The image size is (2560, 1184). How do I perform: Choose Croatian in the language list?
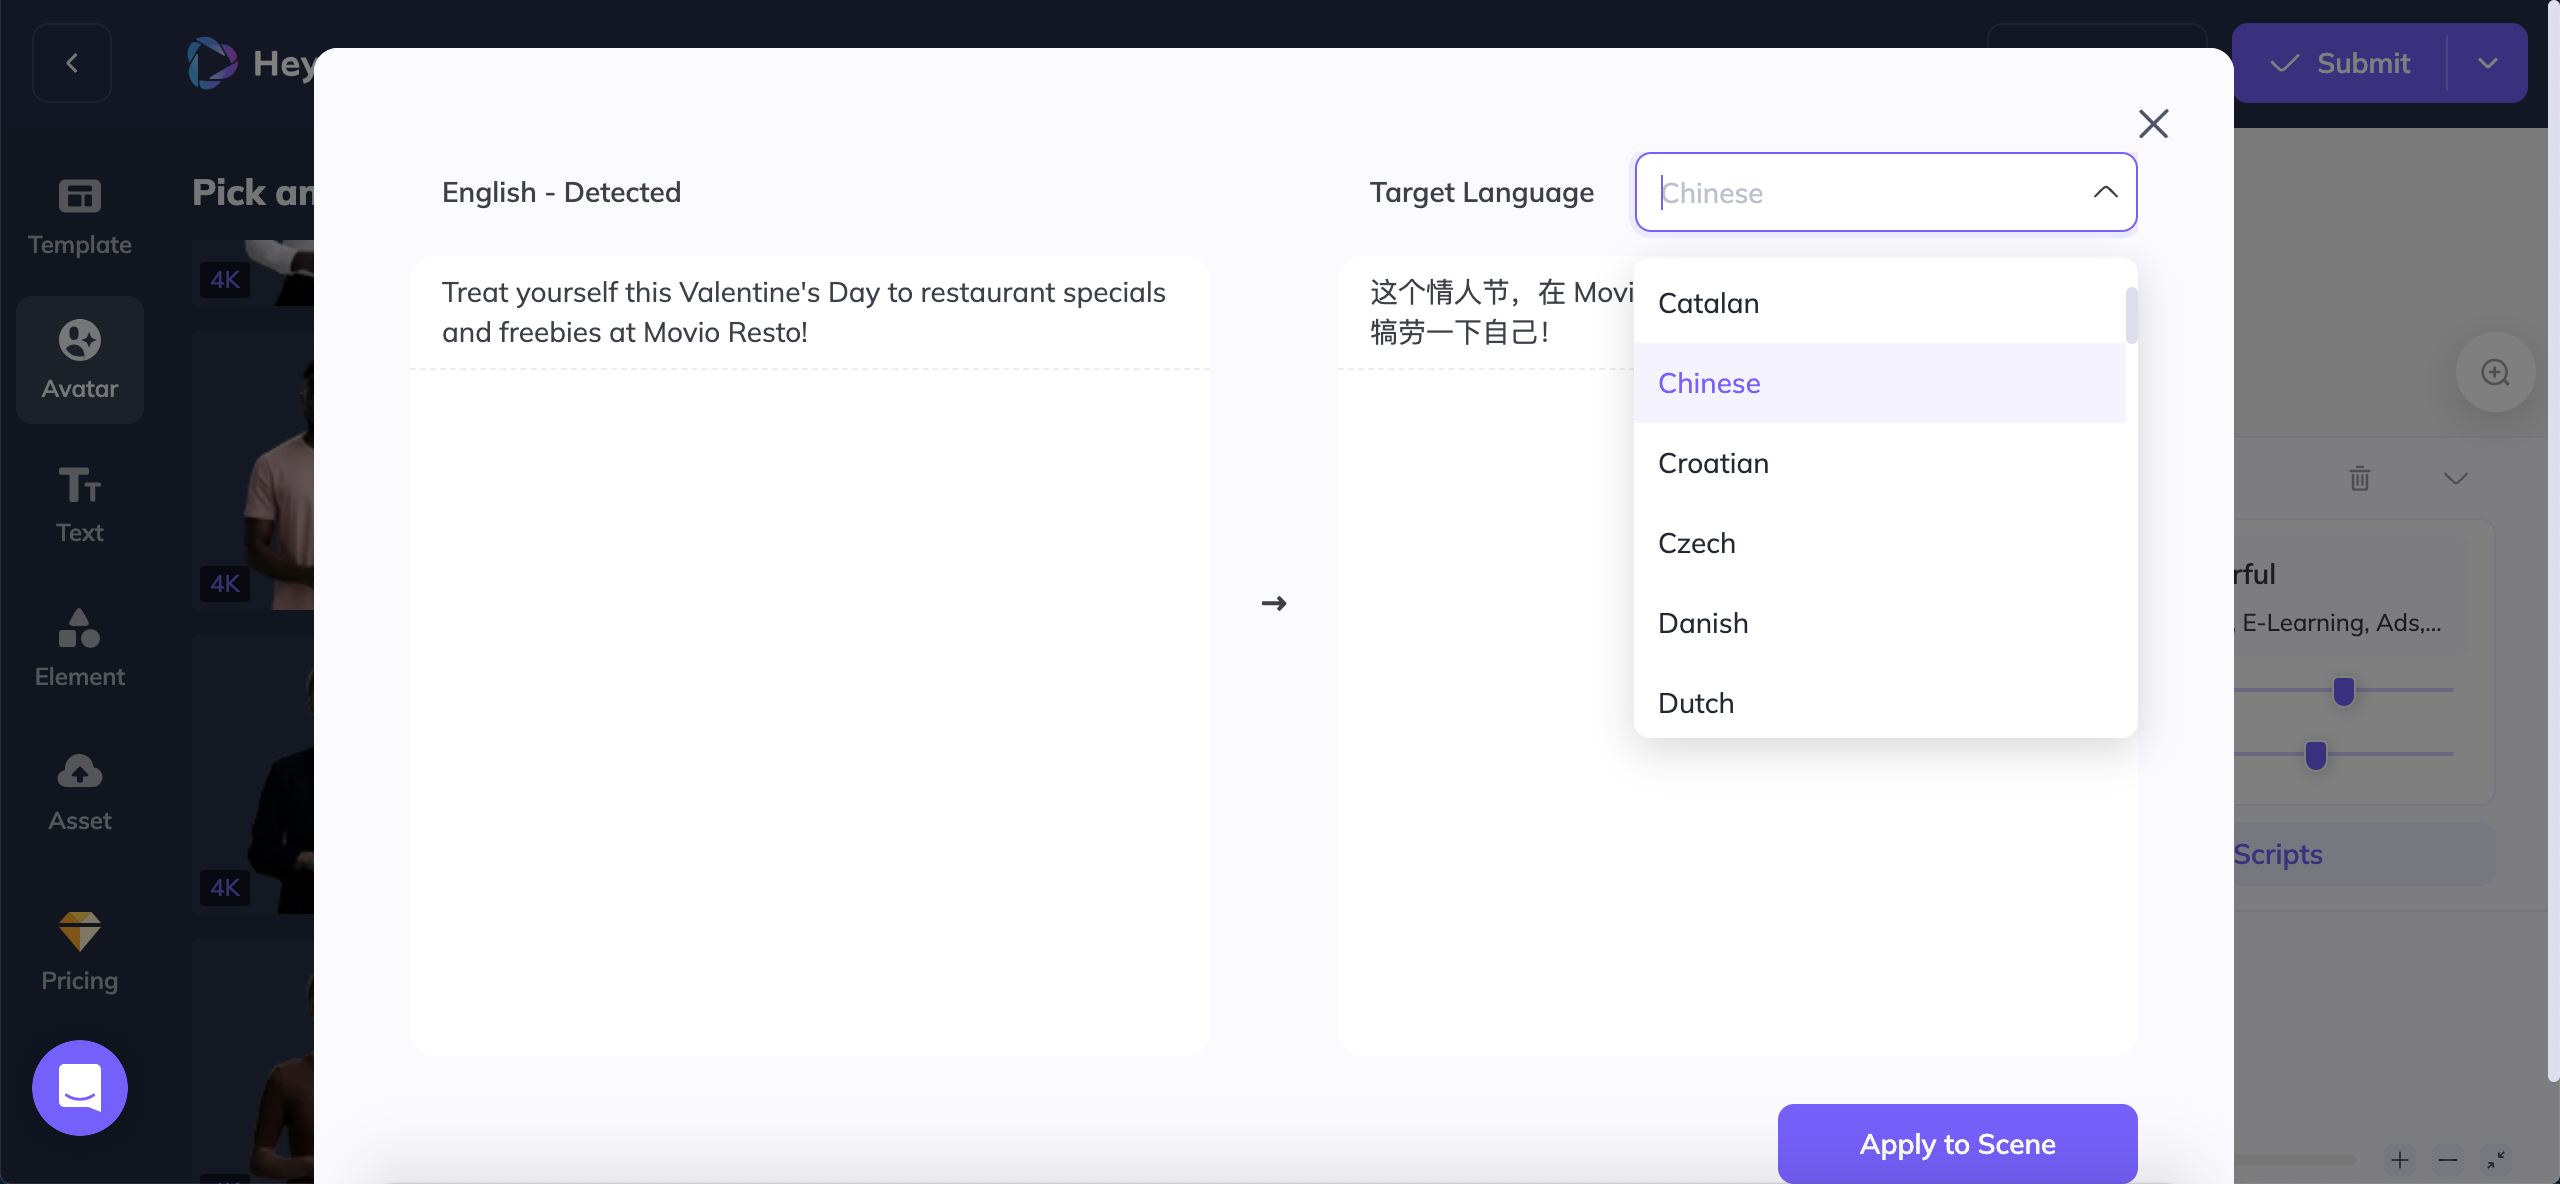[x=1880, y=463]
